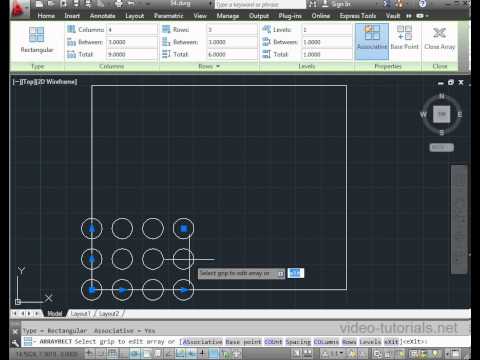
Task: Open the [2D Wireframe] visual style menu
Action: click(x=56, y=82)
